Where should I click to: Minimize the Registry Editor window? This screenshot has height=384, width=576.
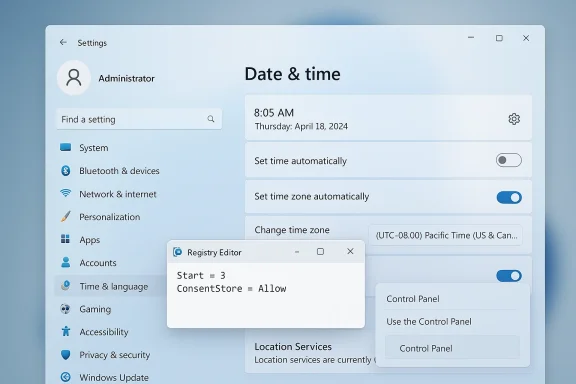297,252
